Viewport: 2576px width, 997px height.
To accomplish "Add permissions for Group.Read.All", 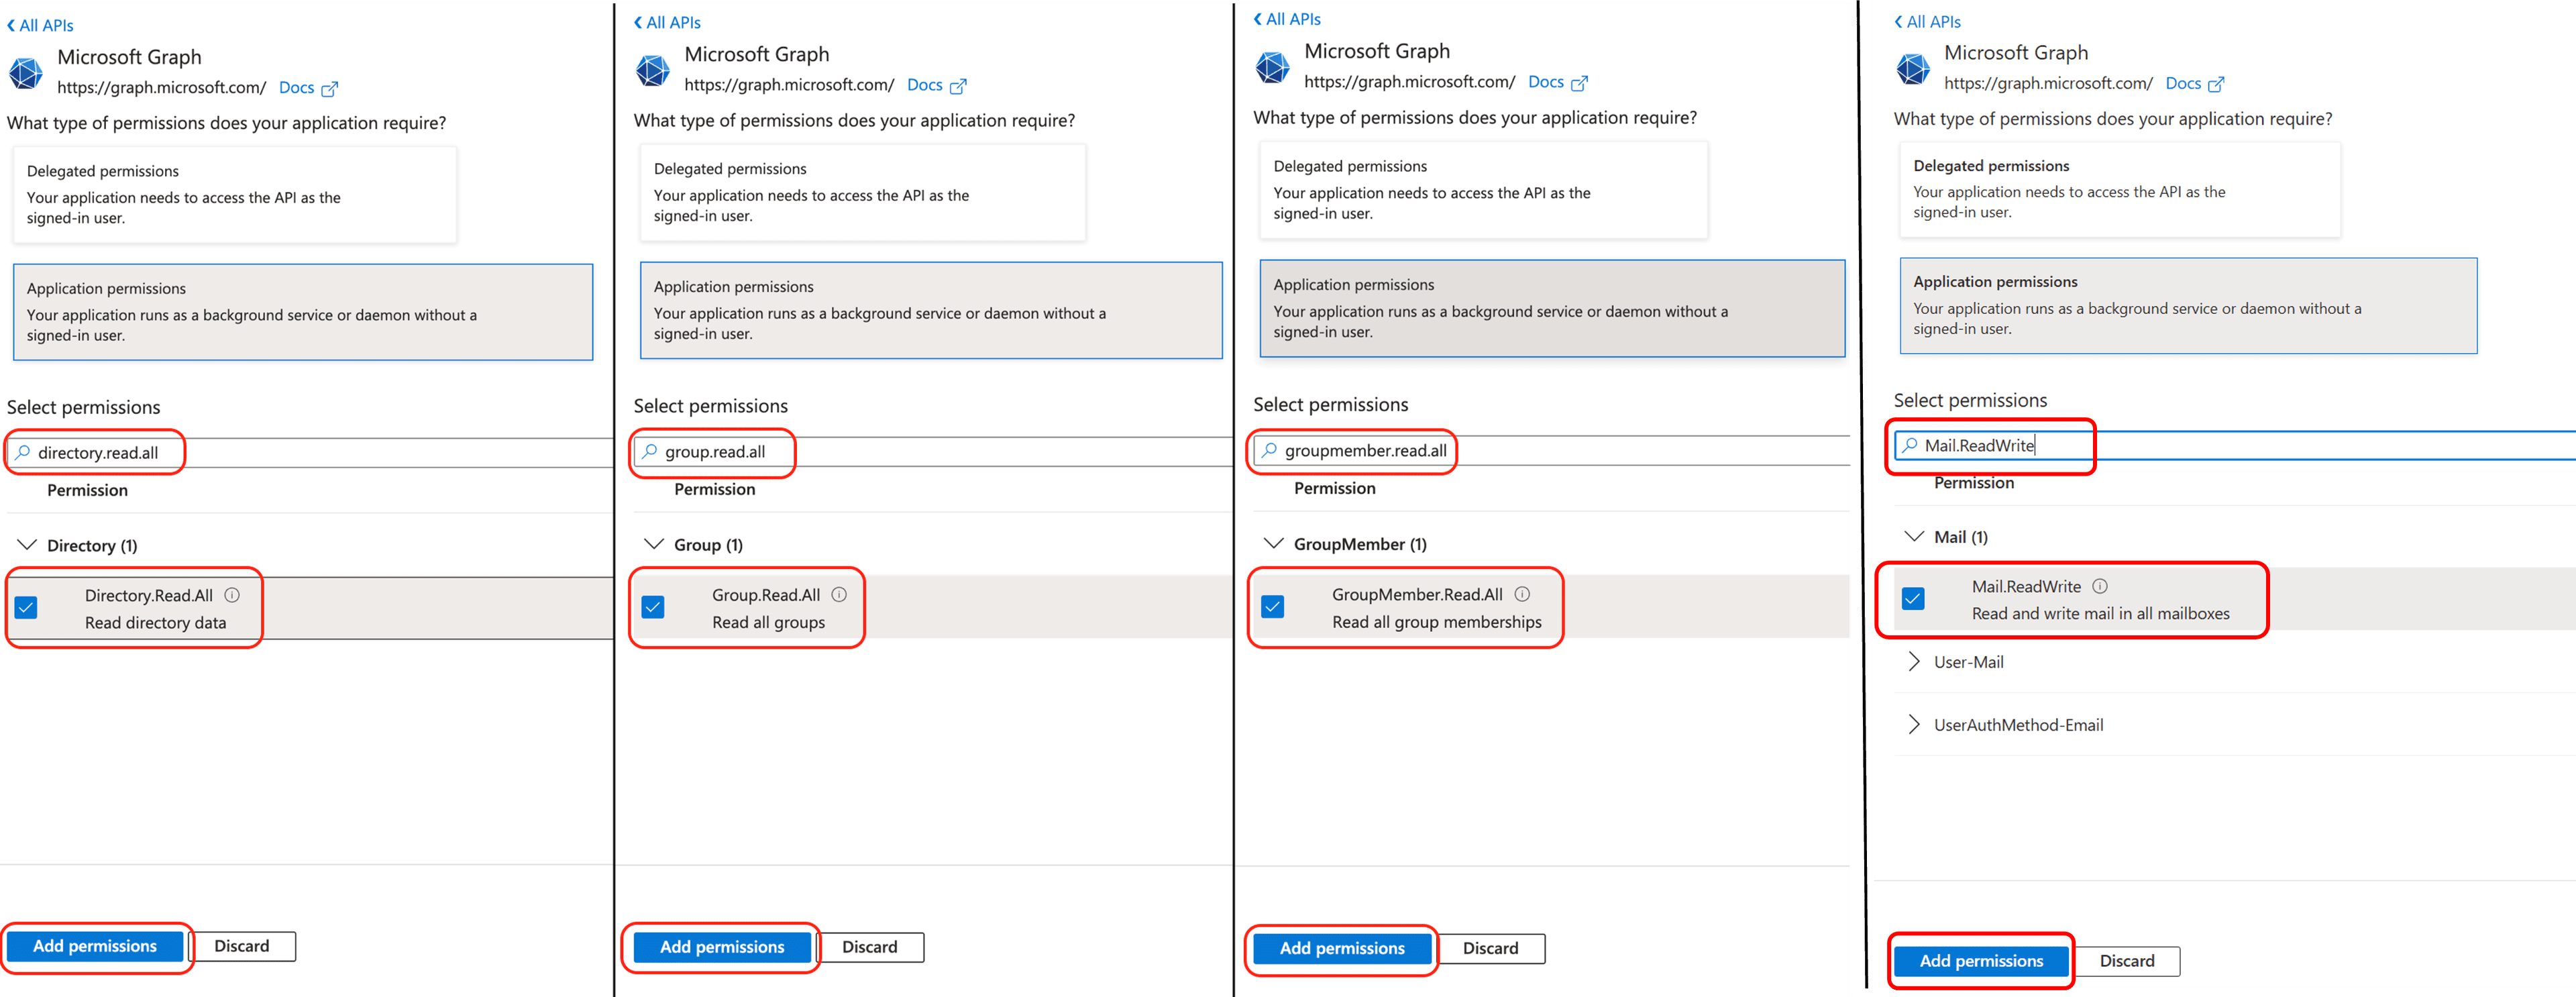I will (722, 947).
